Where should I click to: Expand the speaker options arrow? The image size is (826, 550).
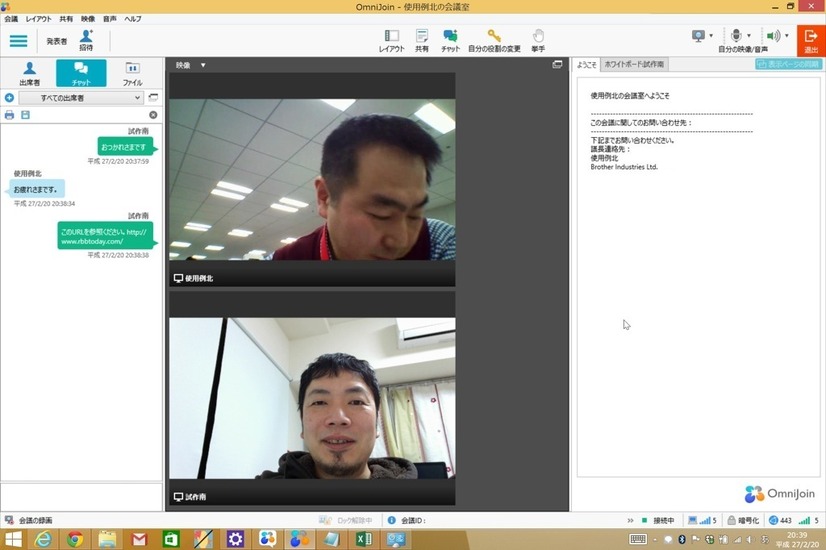(x=786, y=36)
